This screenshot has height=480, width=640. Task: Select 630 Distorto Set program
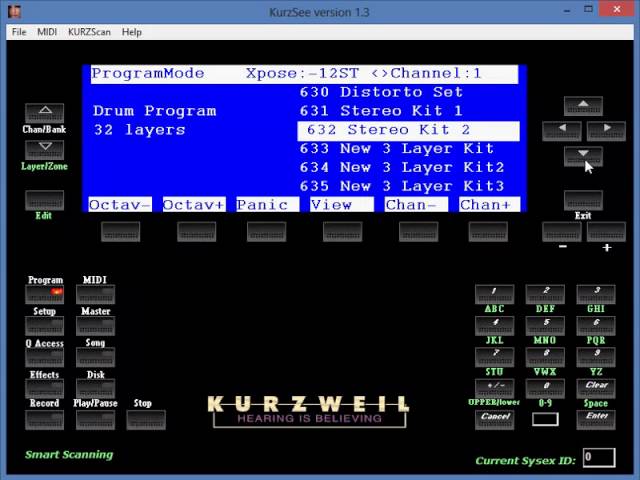[381, 92]
